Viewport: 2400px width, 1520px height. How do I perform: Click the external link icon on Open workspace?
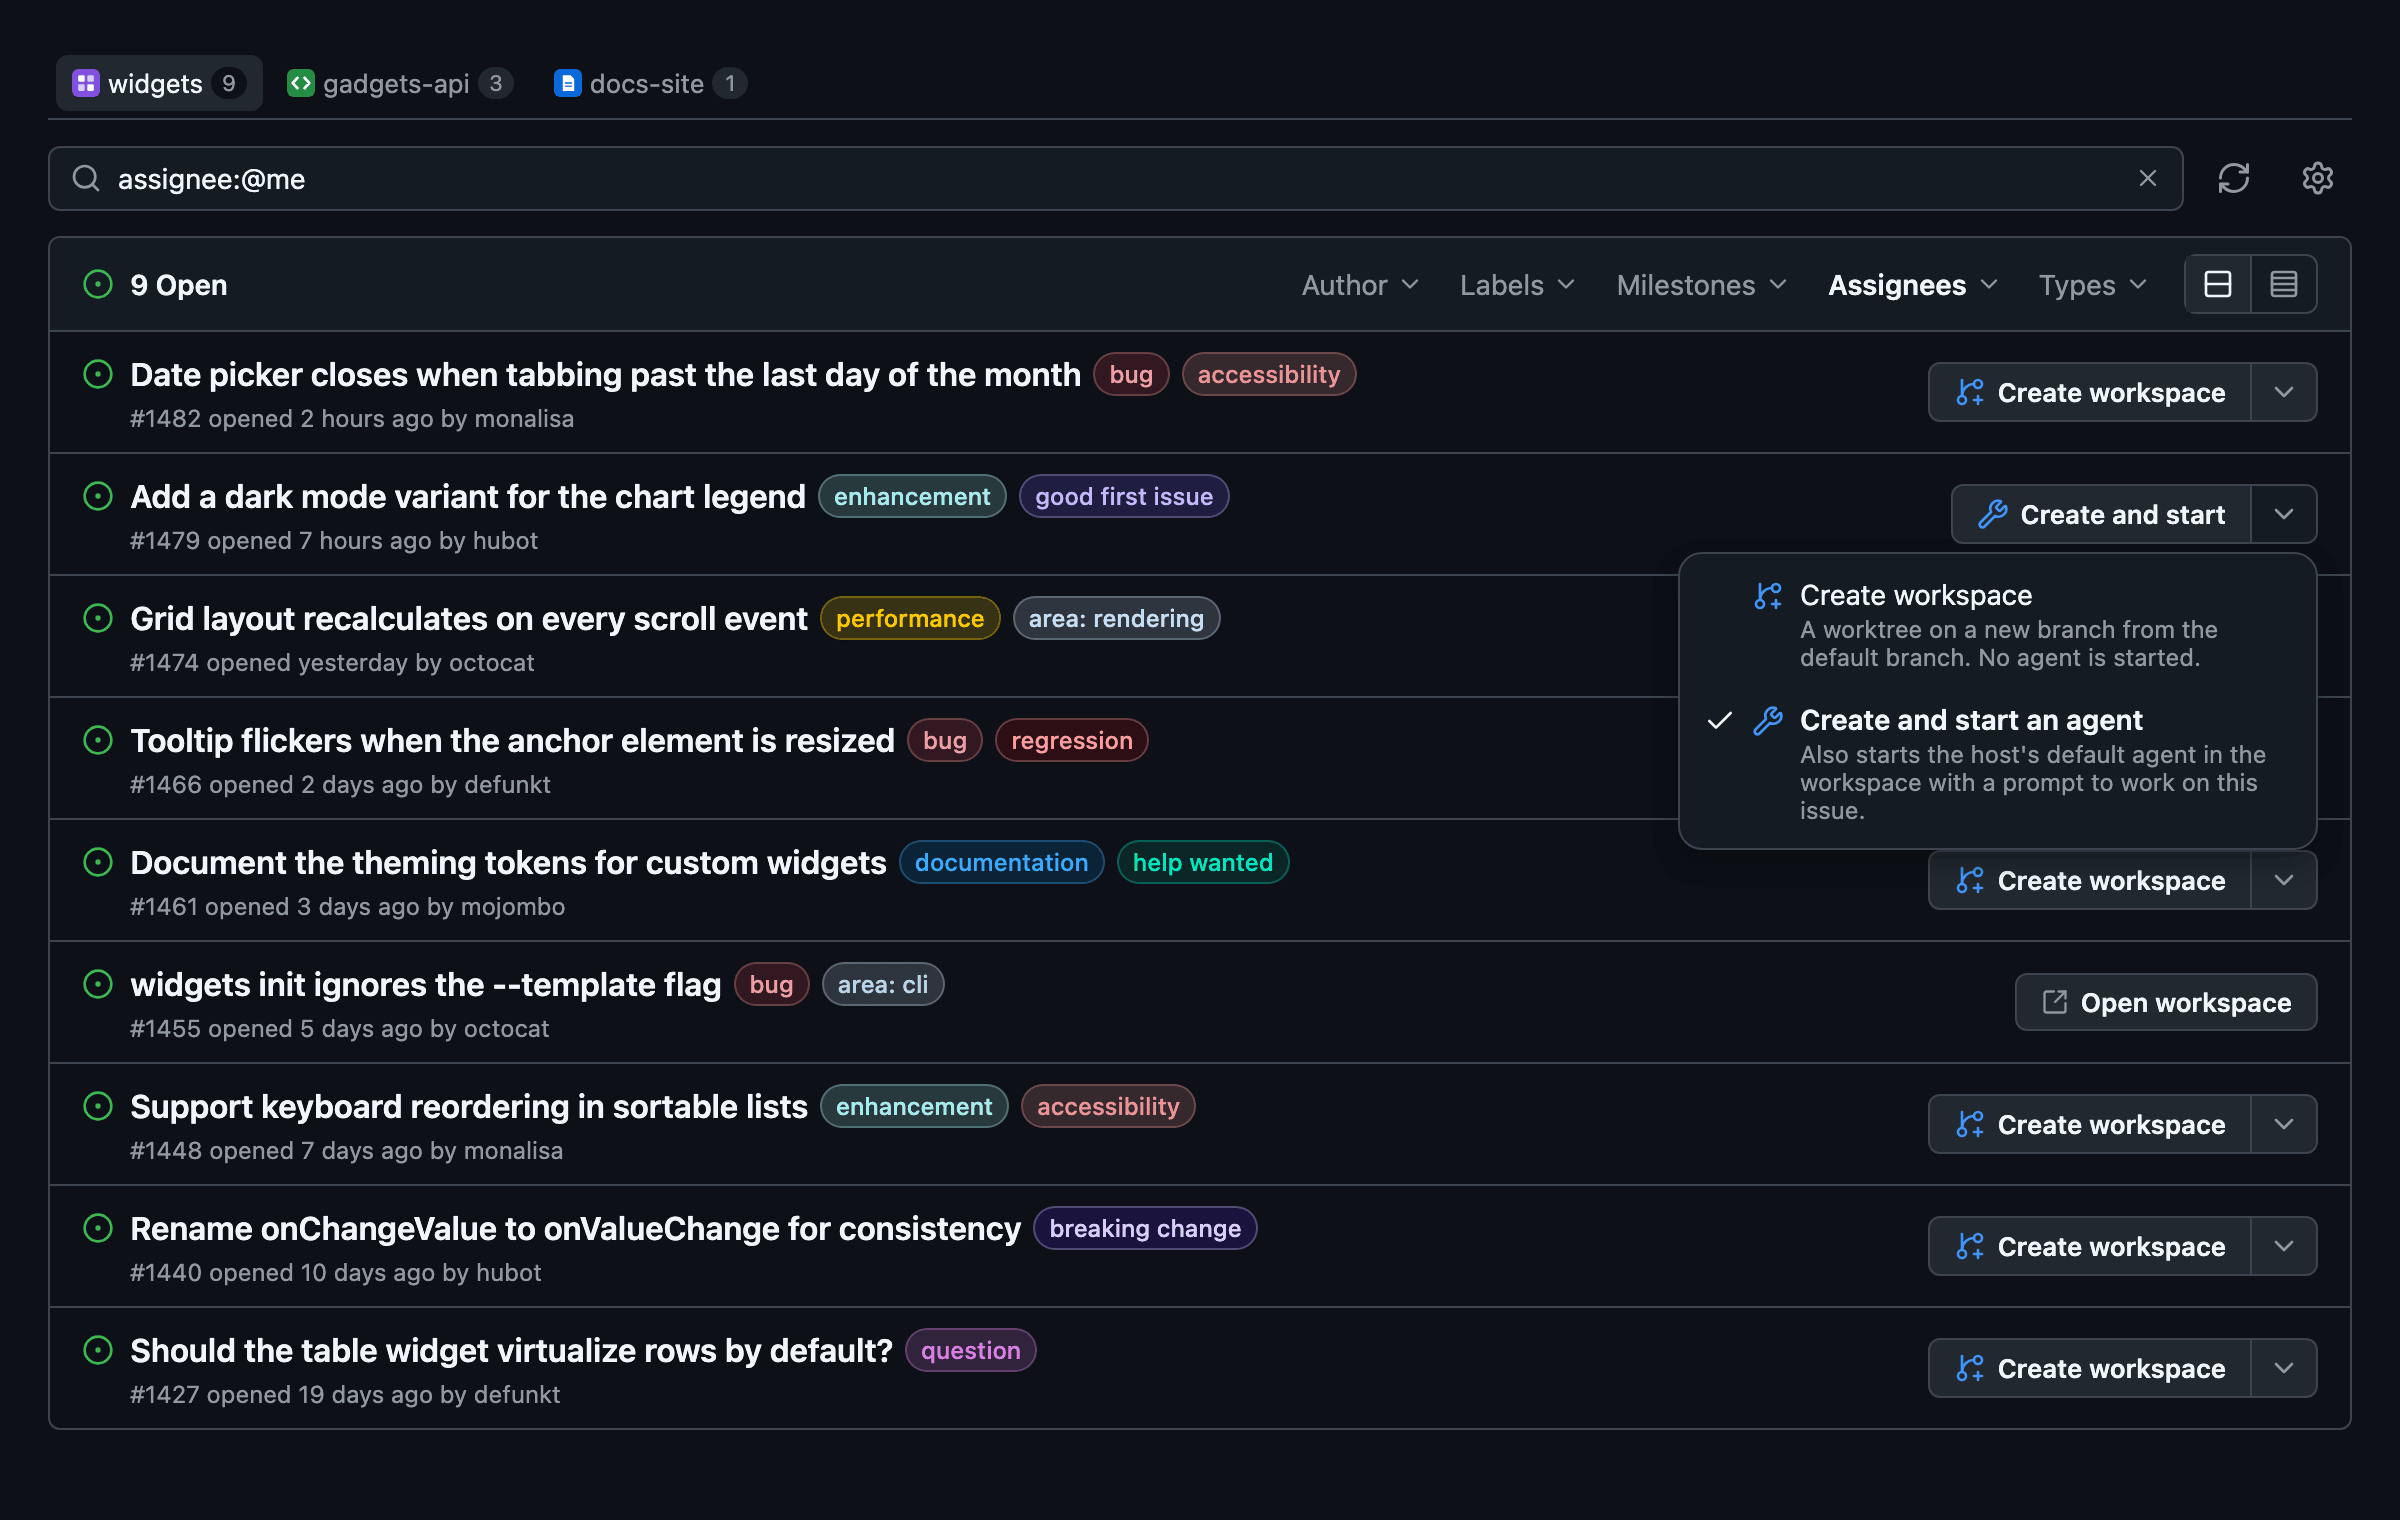[x=2054, y=1002]
